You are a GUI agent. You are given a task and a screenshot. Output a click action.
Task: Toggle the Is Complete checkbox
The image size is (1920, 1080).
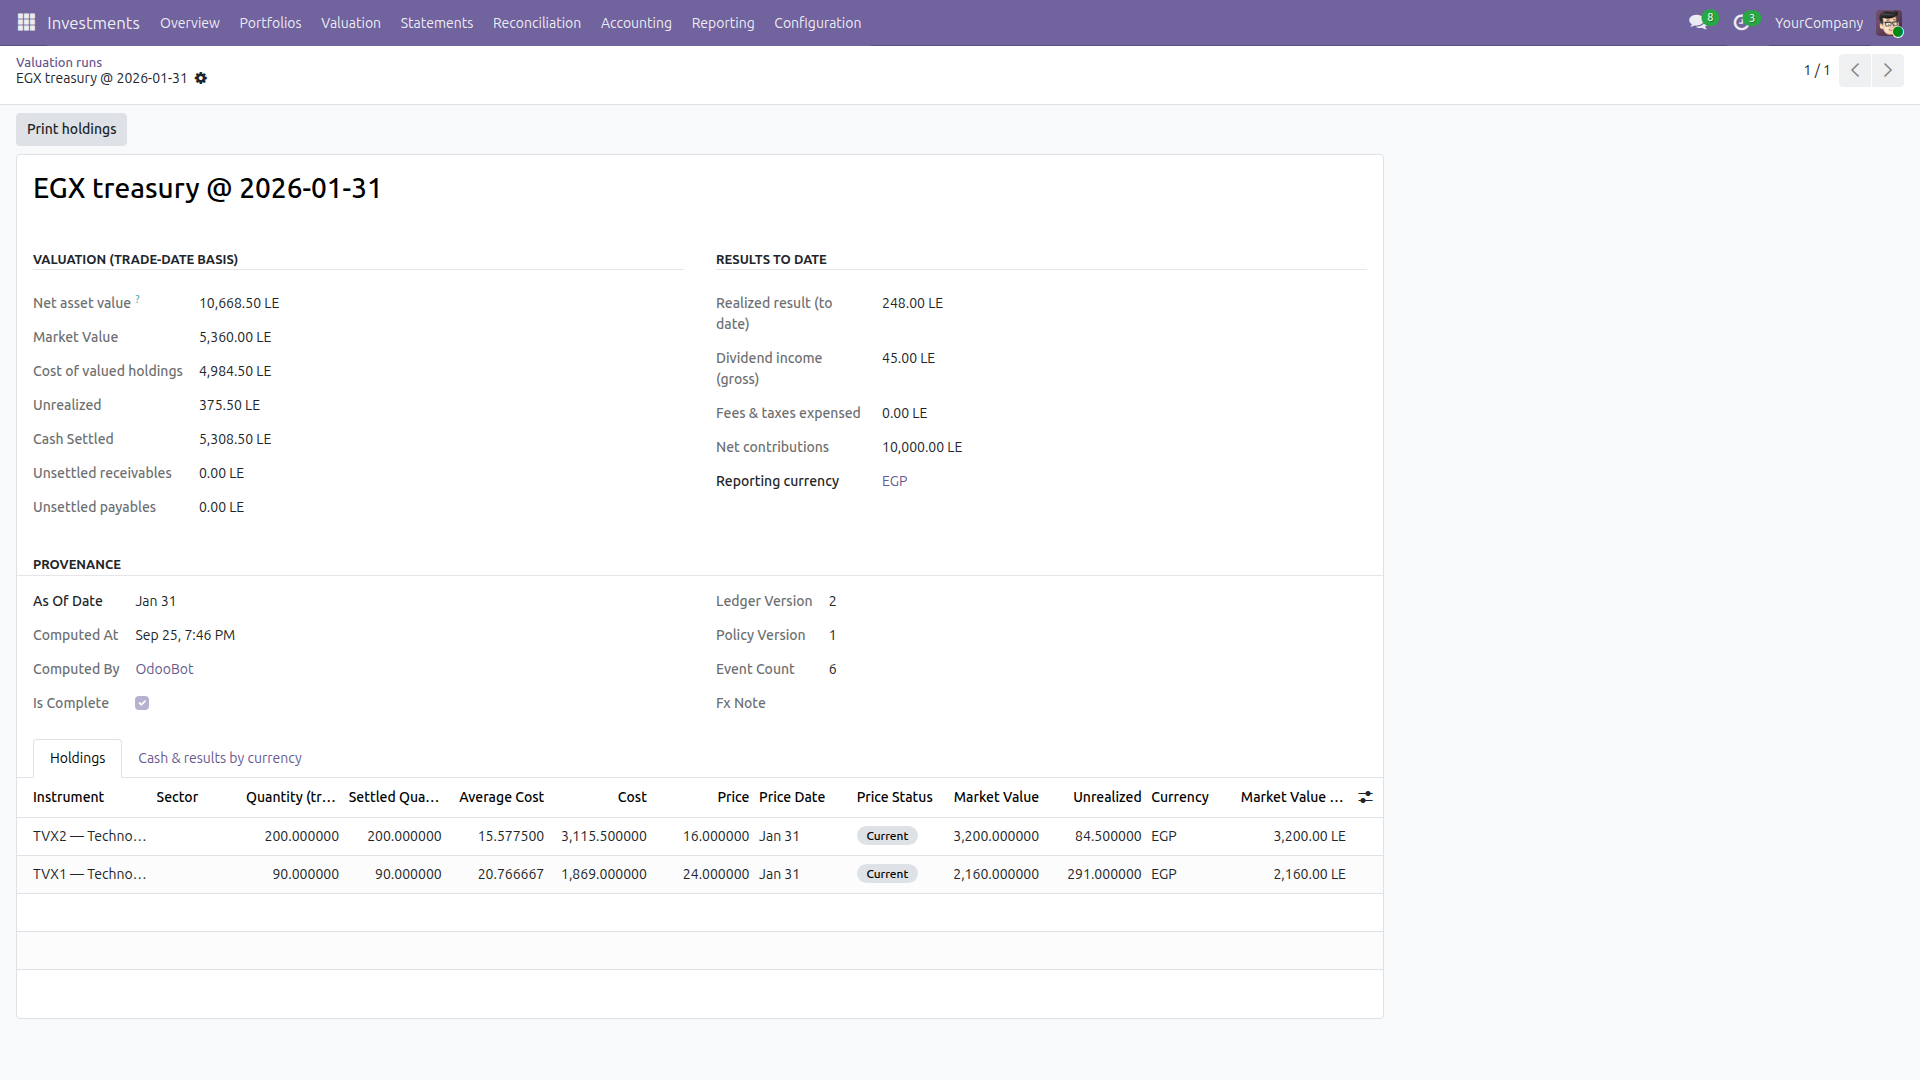[x=142, y=703]
